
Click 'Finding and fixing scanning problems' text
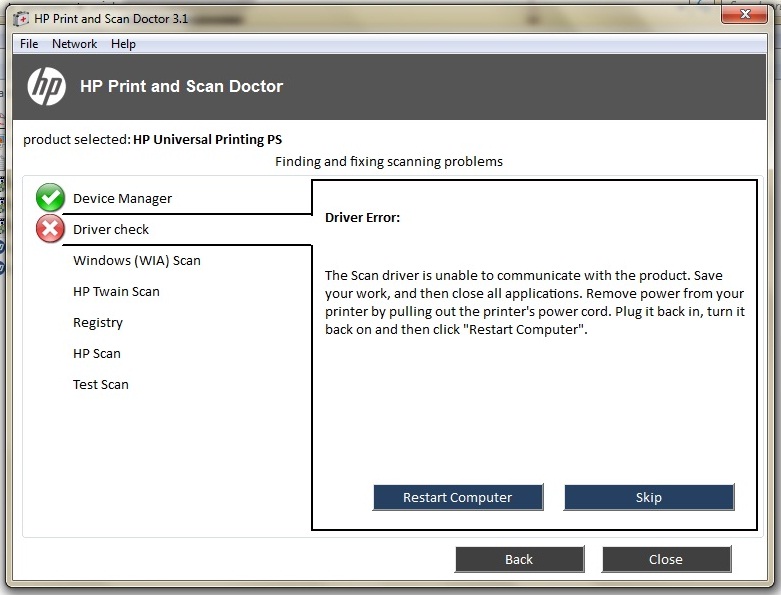click(x=389, y=161)
